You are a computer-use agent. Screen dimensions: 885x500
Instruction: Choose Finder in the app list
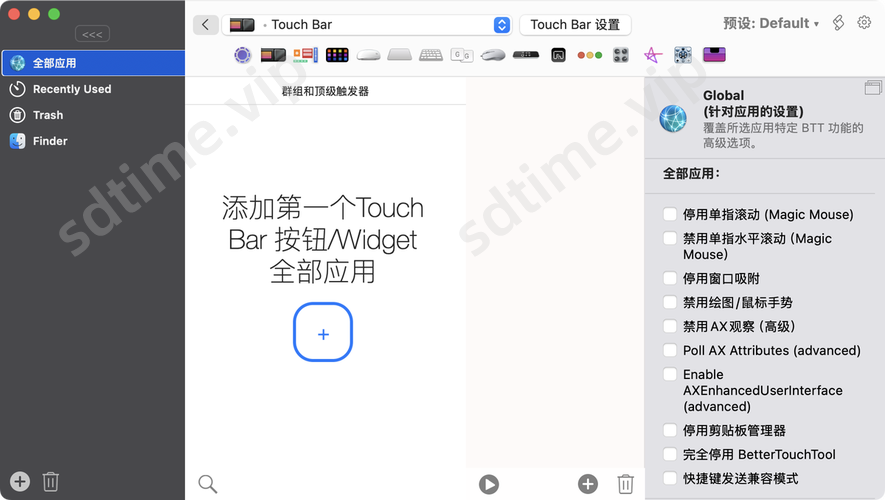(50, 141)
